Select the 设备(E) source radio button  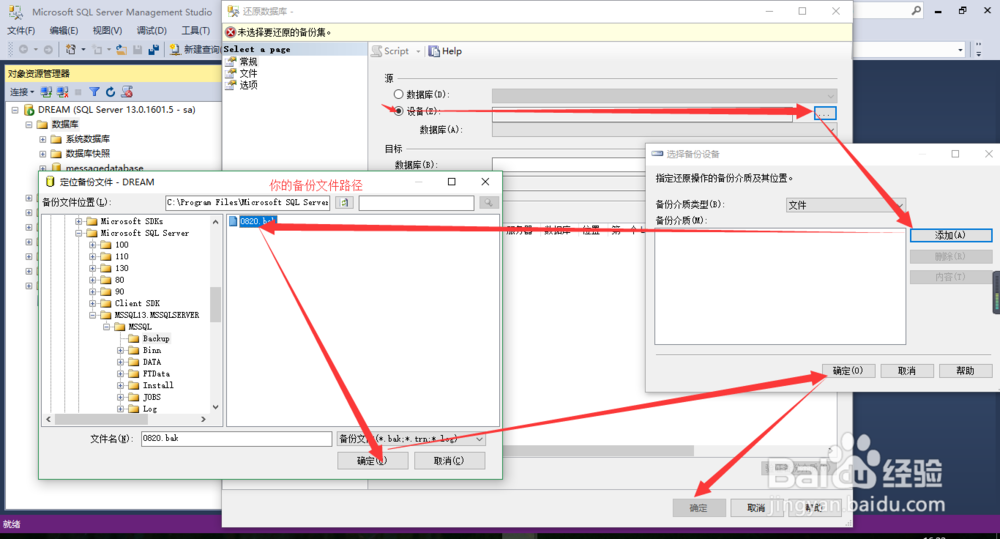click(399, 111)
